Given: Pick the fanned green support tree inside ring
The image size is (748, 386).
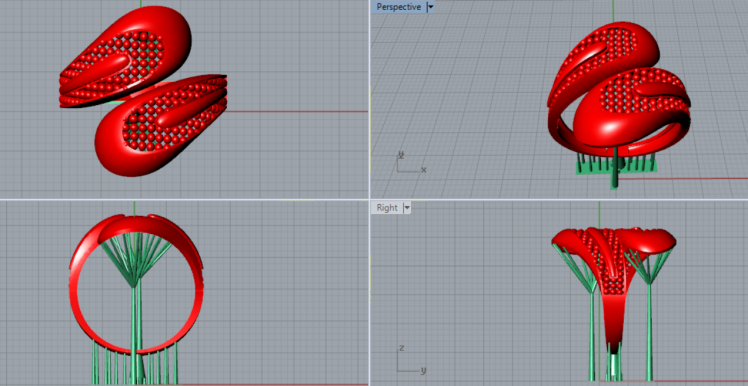Looking at the screenshot, I should (x=136, y=260).
